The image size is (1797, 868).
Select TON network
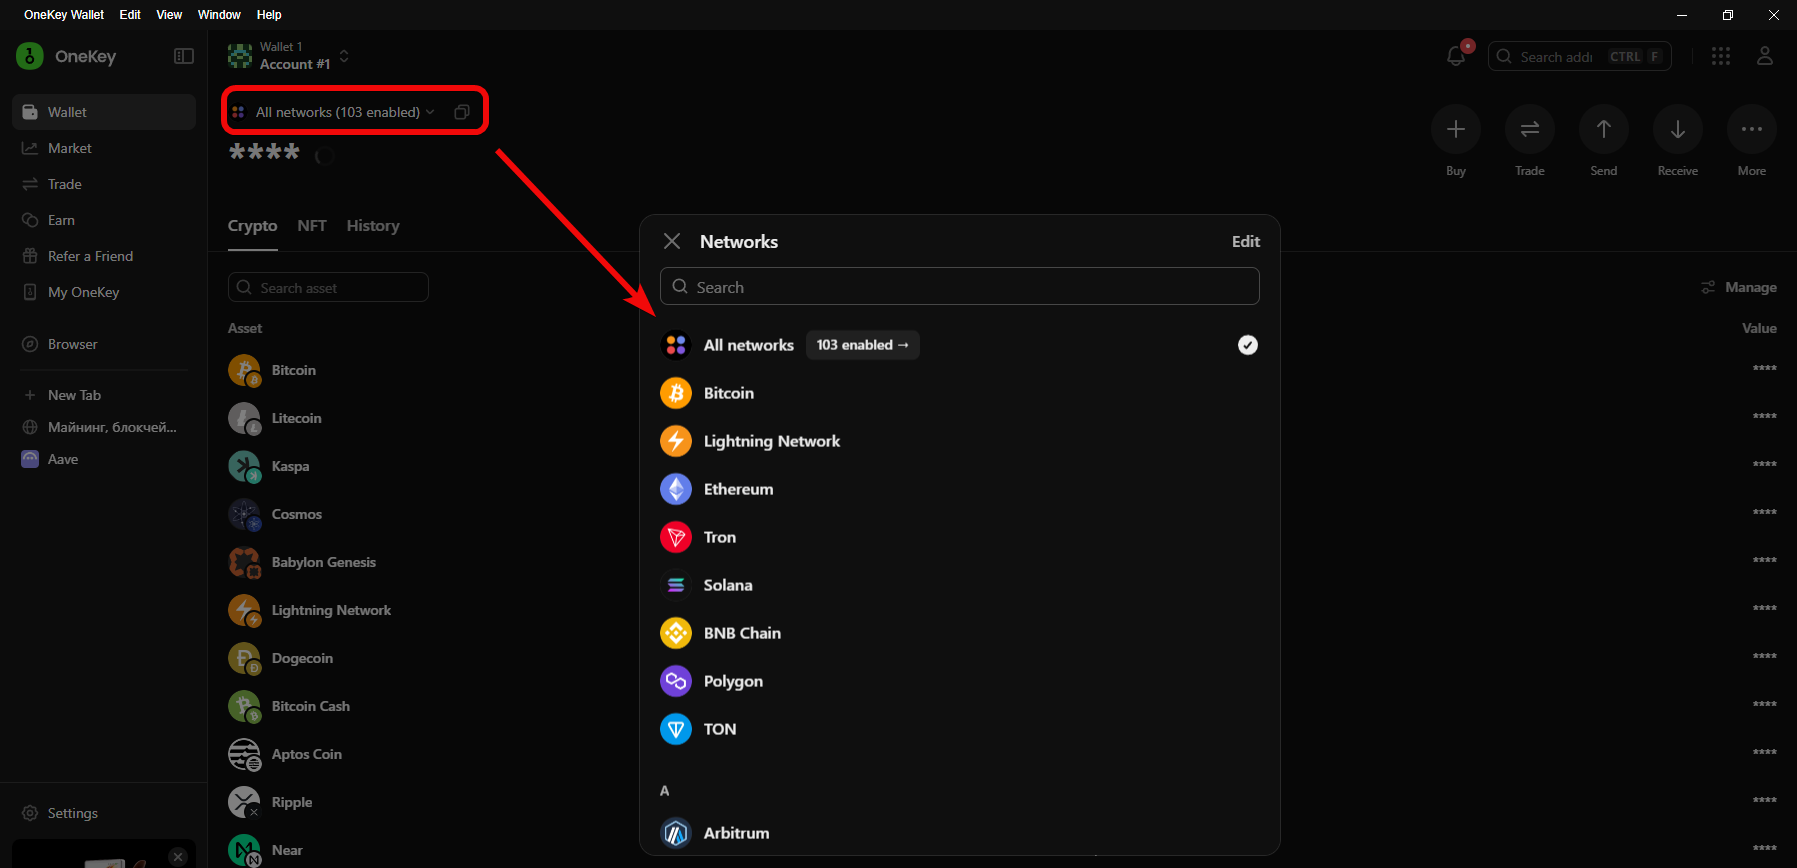coord(959,729)
